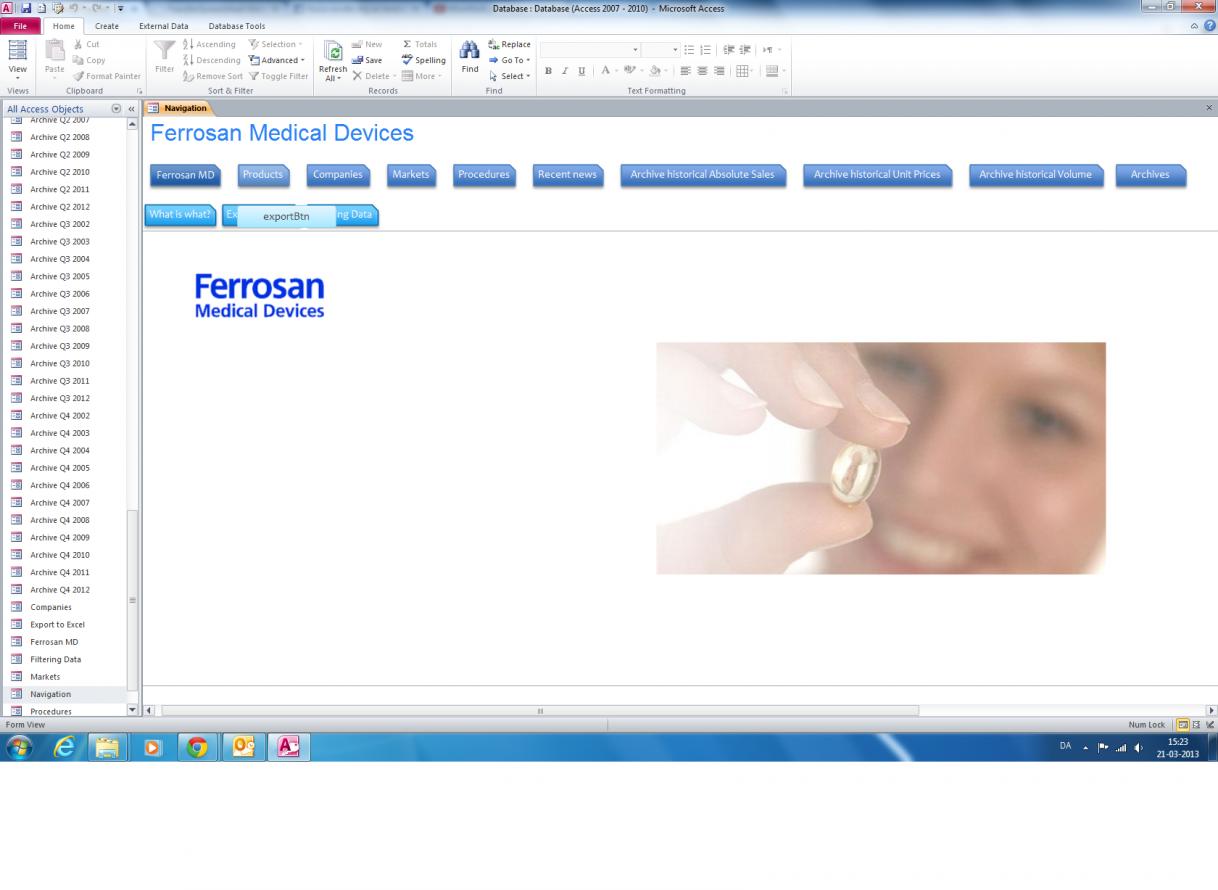
Task: Click Toggle Filter in Sort & Filter
Action: (279, 76)
